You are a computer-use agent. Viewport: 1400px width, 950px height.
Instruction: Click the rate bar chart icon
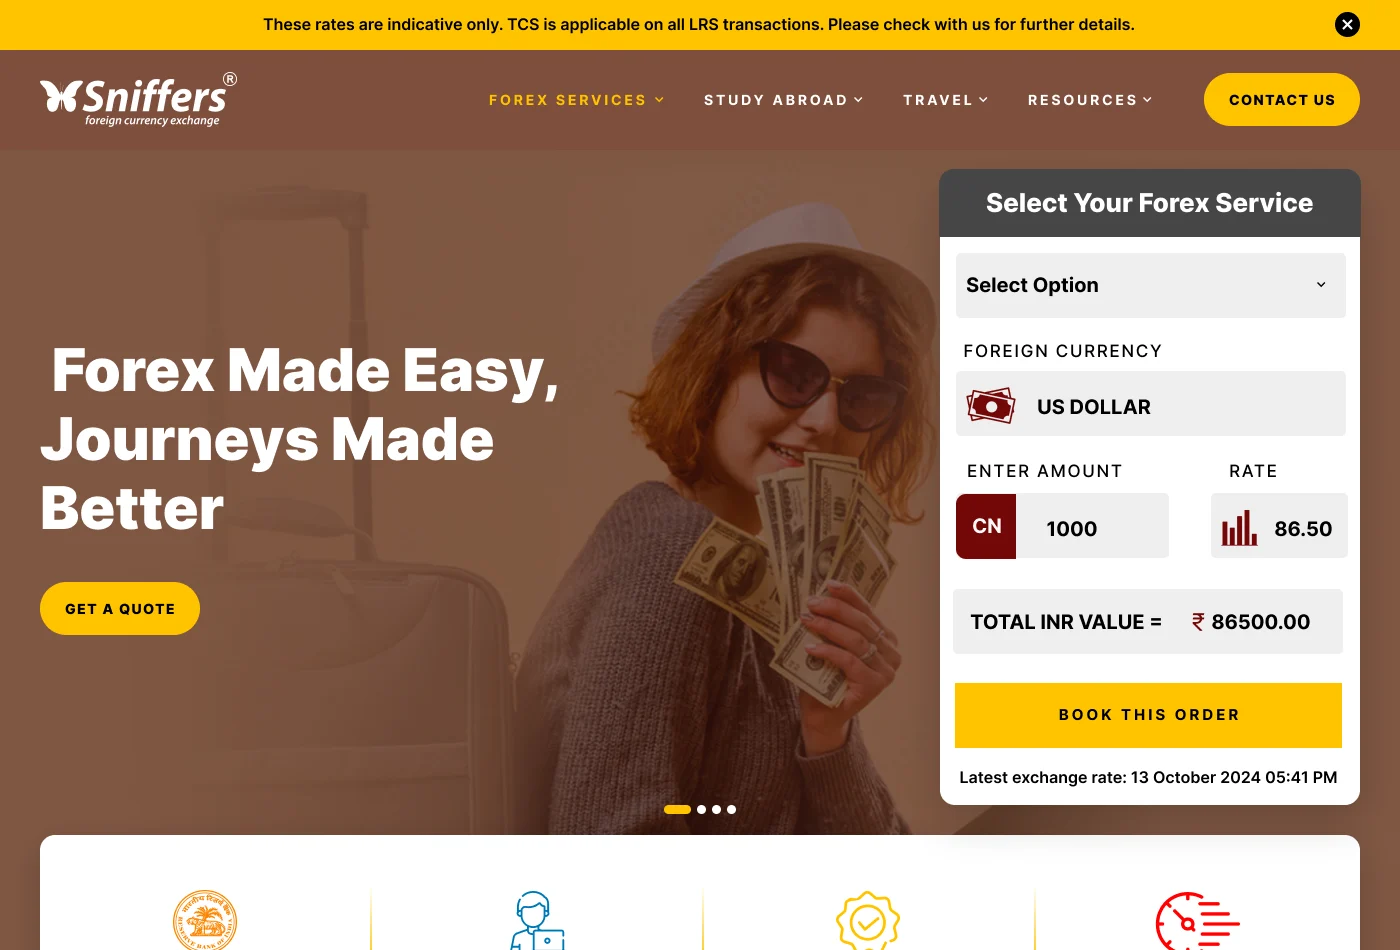[x=1239, y=528]
